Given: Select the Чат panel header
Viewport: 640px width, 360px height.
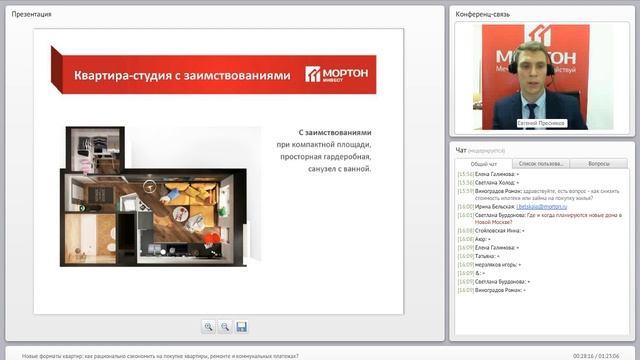Looking at the screenshot, I should (x=461, y=151).
